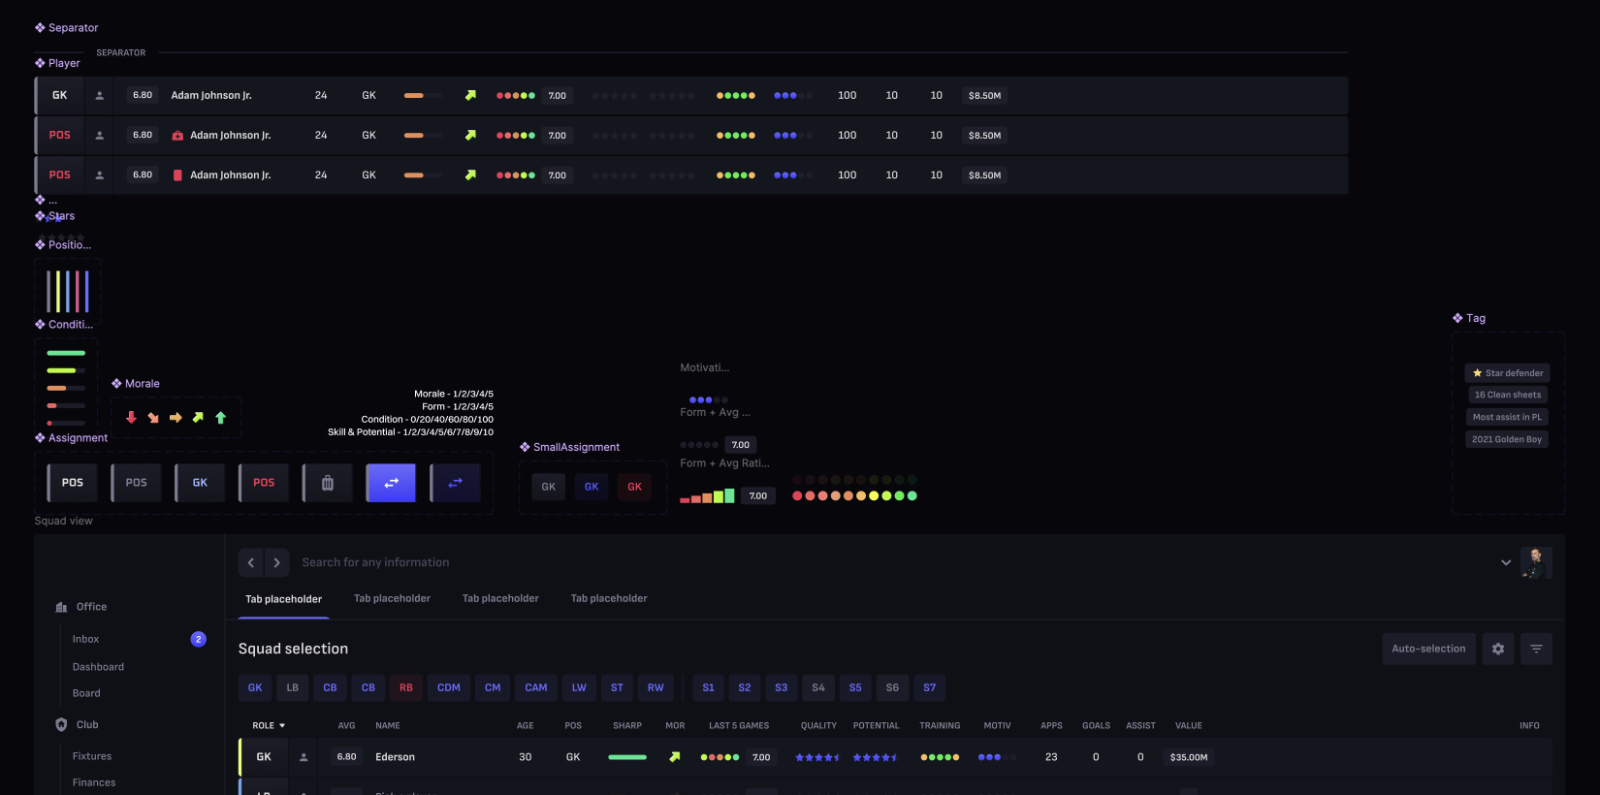Switch to the second Tab placeholder
The image size is (1600, 795).
pyautogui.click(x=392, y=599)
